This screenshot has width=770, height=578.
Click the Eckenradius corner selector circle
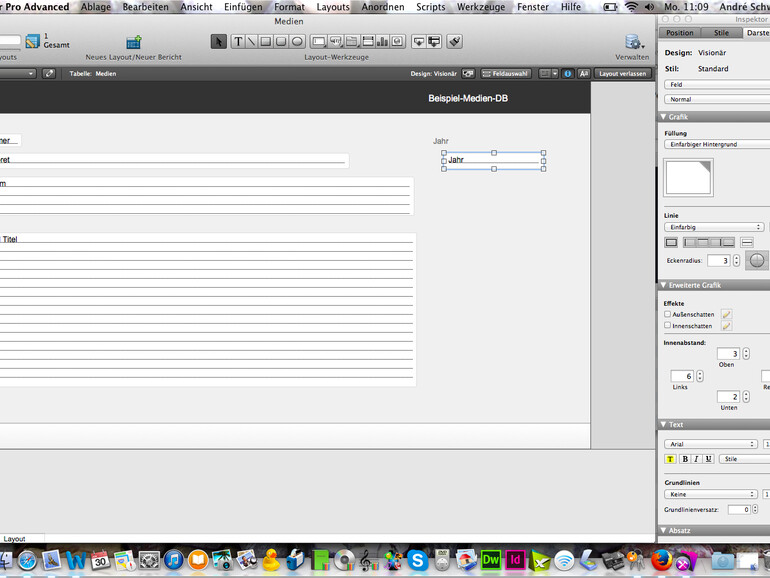[x=757, y=260]
